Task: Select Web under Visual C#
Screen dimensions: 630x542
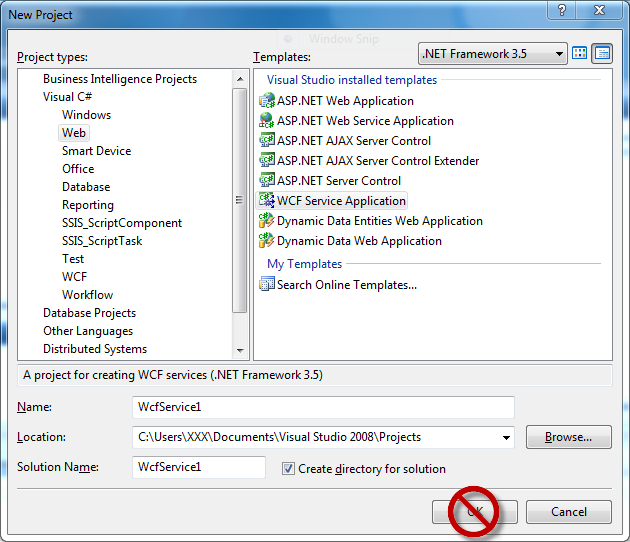Action: pyautogui.click(x=74, y=133)
